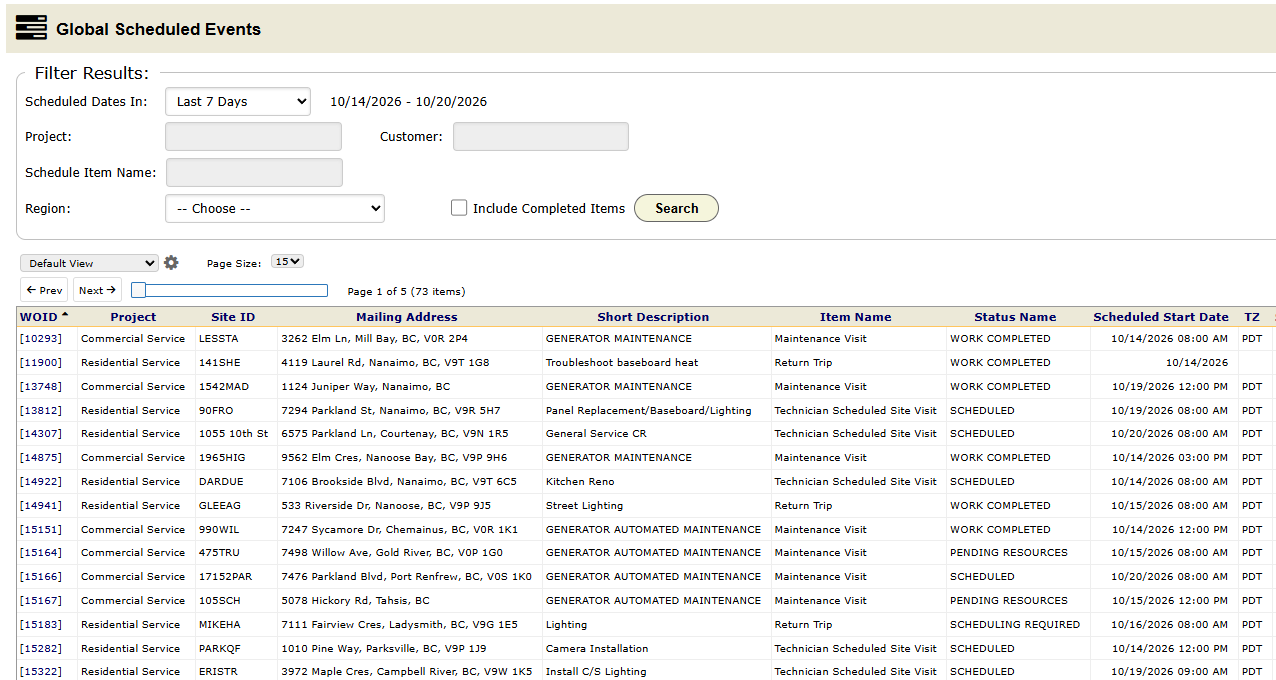The image size is (1276, 680).
Task: Click Install C/S Lighting description
Action: tap(596, 671)
